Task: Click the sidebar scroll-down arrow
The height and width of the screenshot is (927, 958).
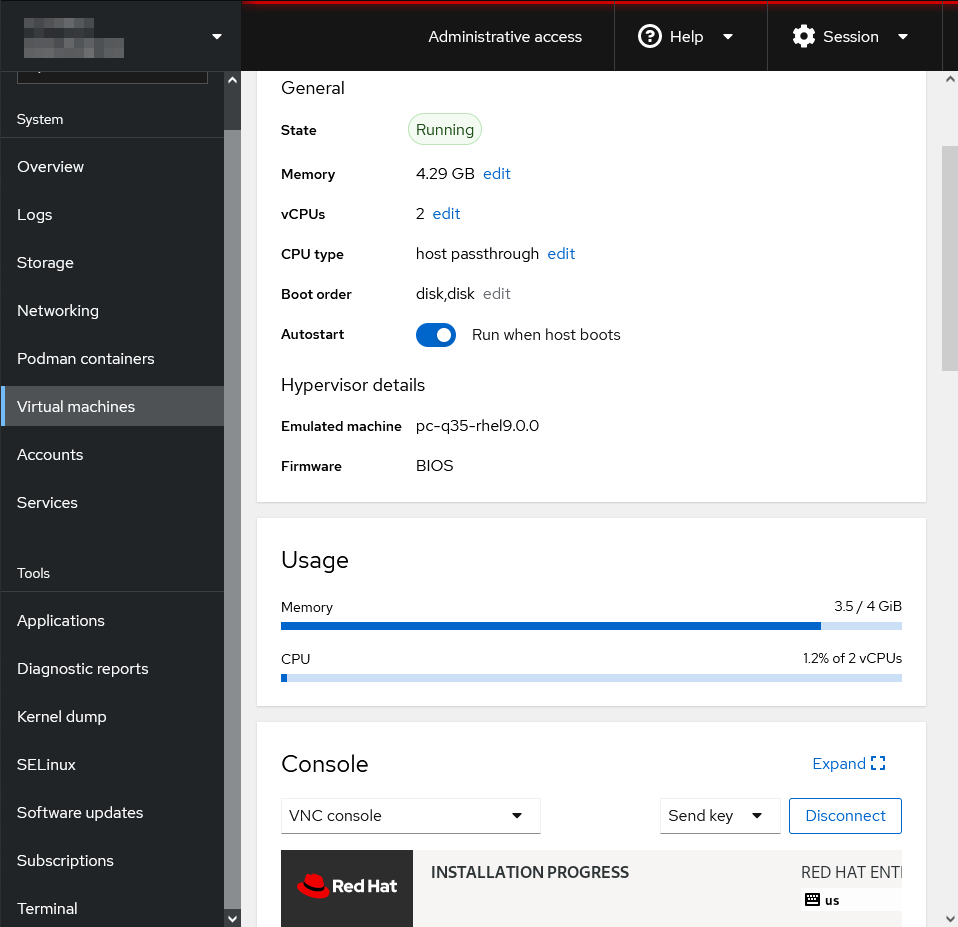Action: (x=233, y=918)
